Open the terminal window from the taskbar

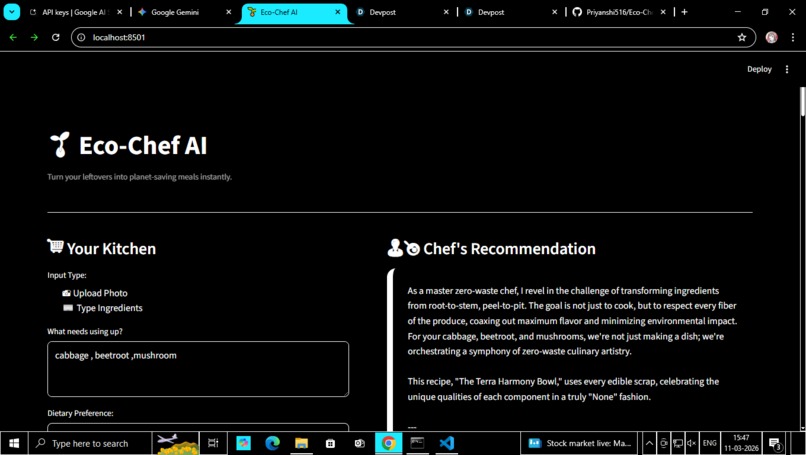[x=417, y=443]
